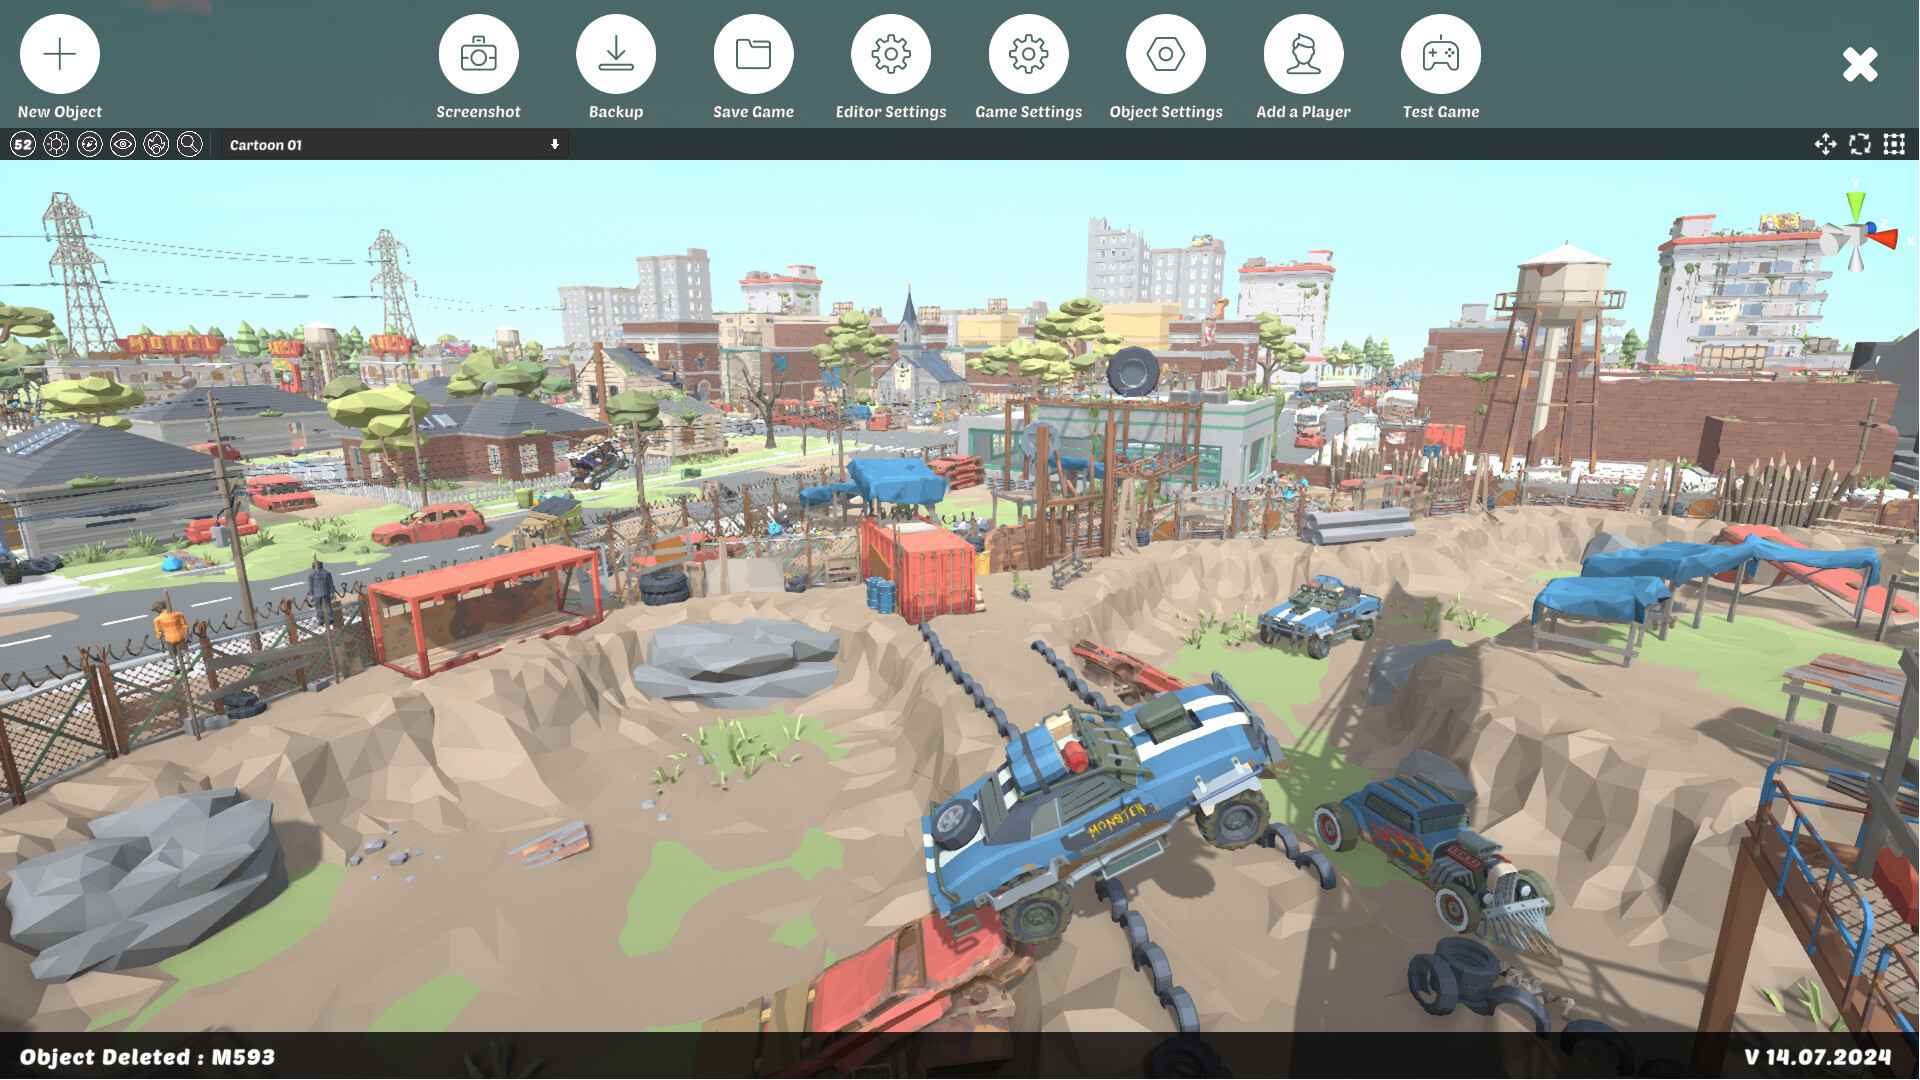Screen dimensions: 1920x1080
Task: Select the Scale tool
Action: click(x=1892, y=144)
